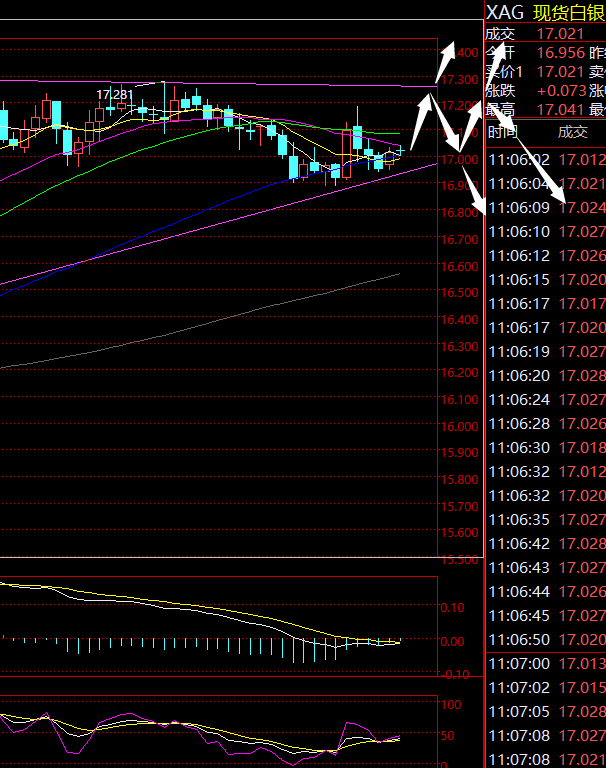
Task: Click the 成交 price value 17.021
Action: 556,33
